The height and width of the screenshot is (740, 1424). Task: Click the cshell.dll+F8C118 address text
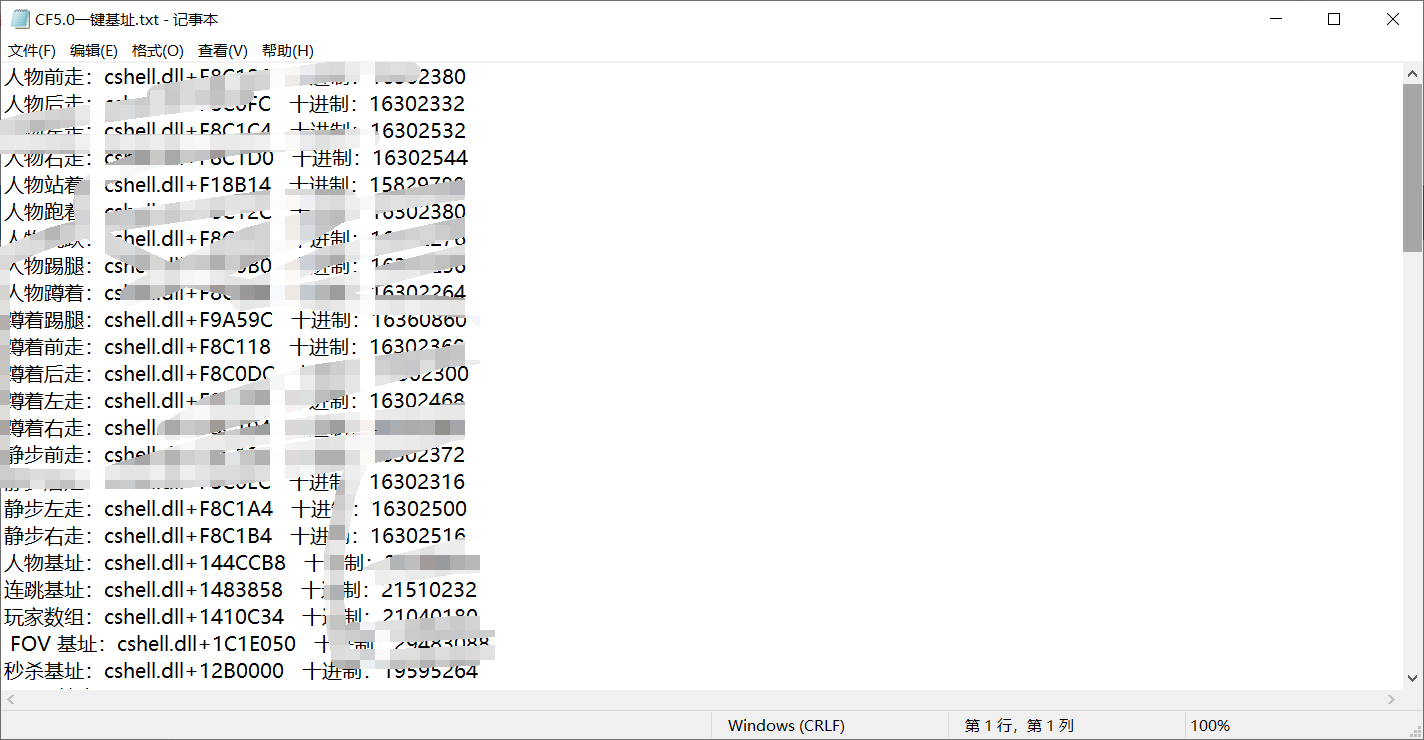[187, 347]
